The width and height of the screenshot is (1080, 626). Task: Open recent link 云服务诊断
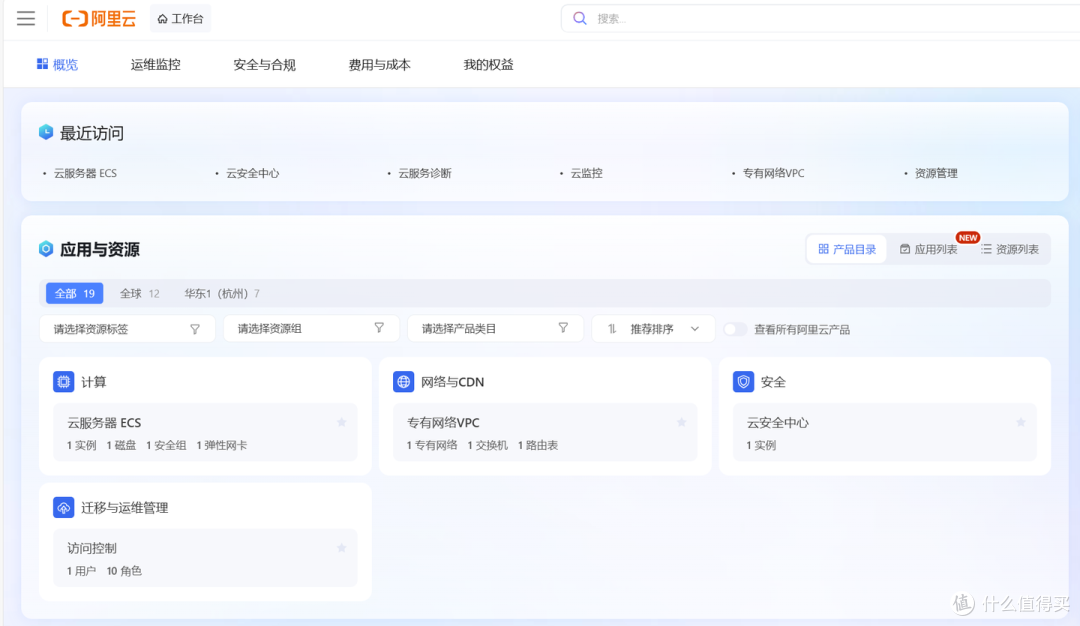425,174
